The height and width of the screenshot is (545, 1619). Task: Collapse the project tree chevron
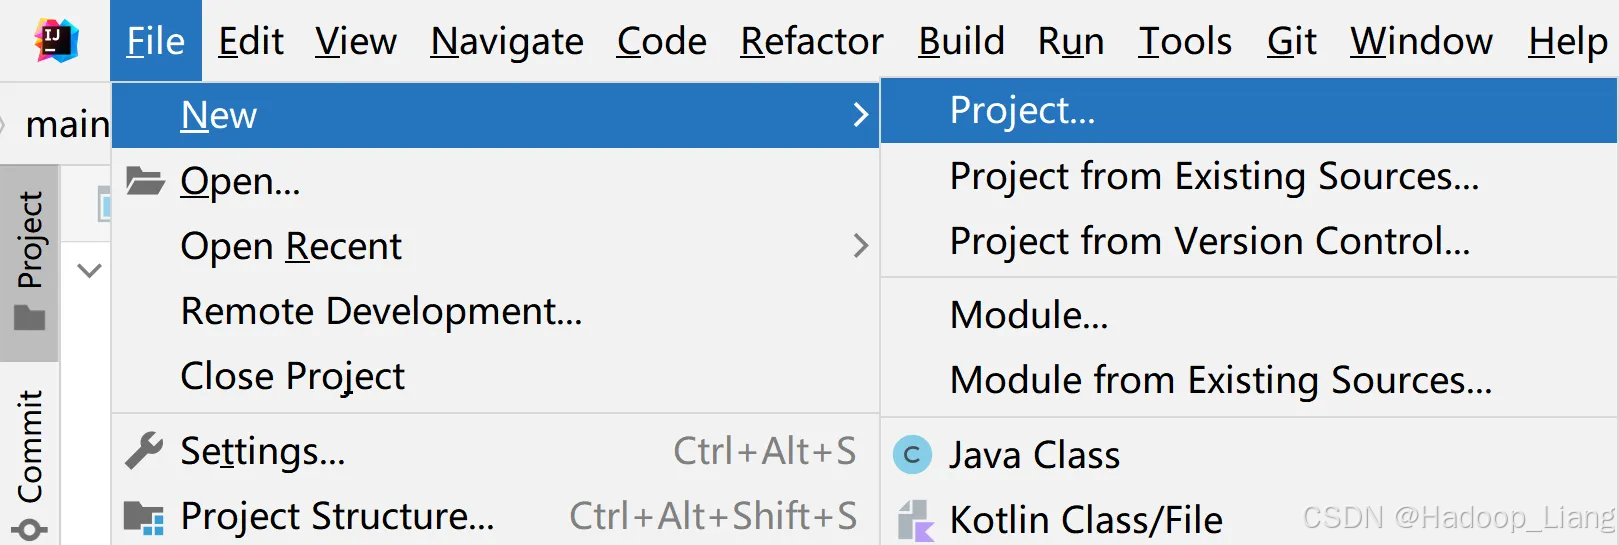coord(90,270)
